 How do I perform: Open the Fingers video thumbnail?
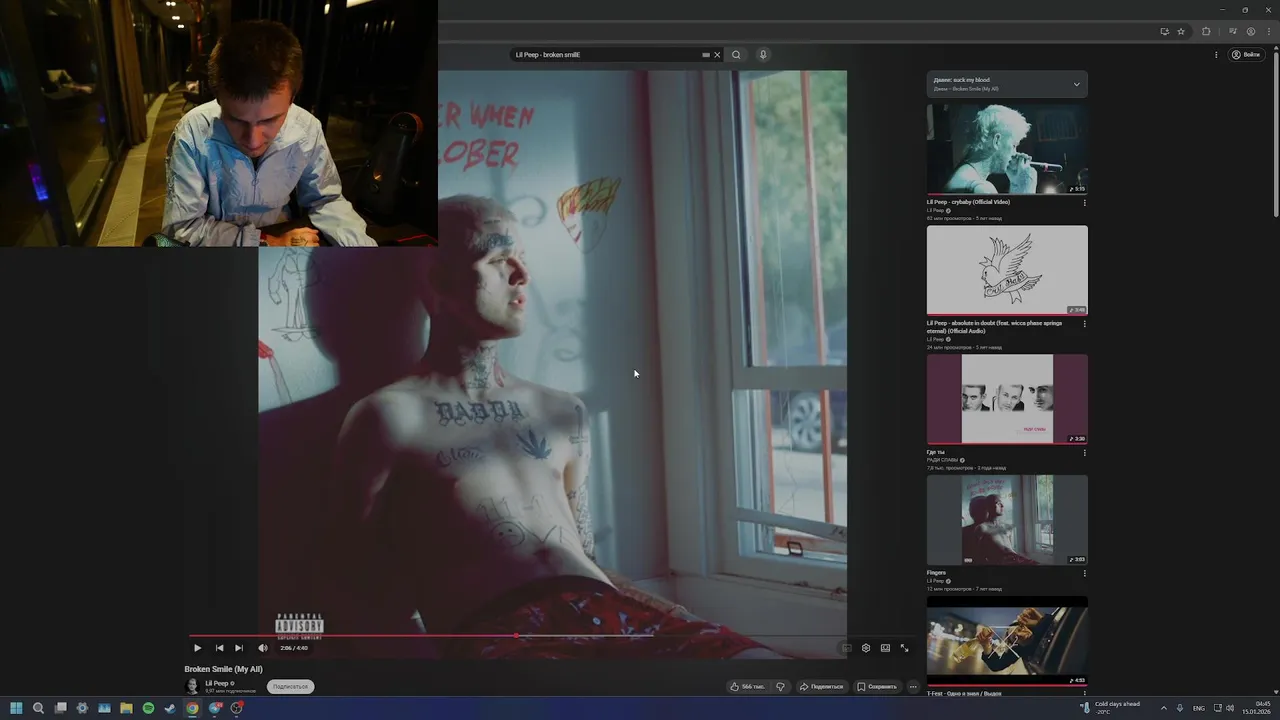[x=1007, y=520]
